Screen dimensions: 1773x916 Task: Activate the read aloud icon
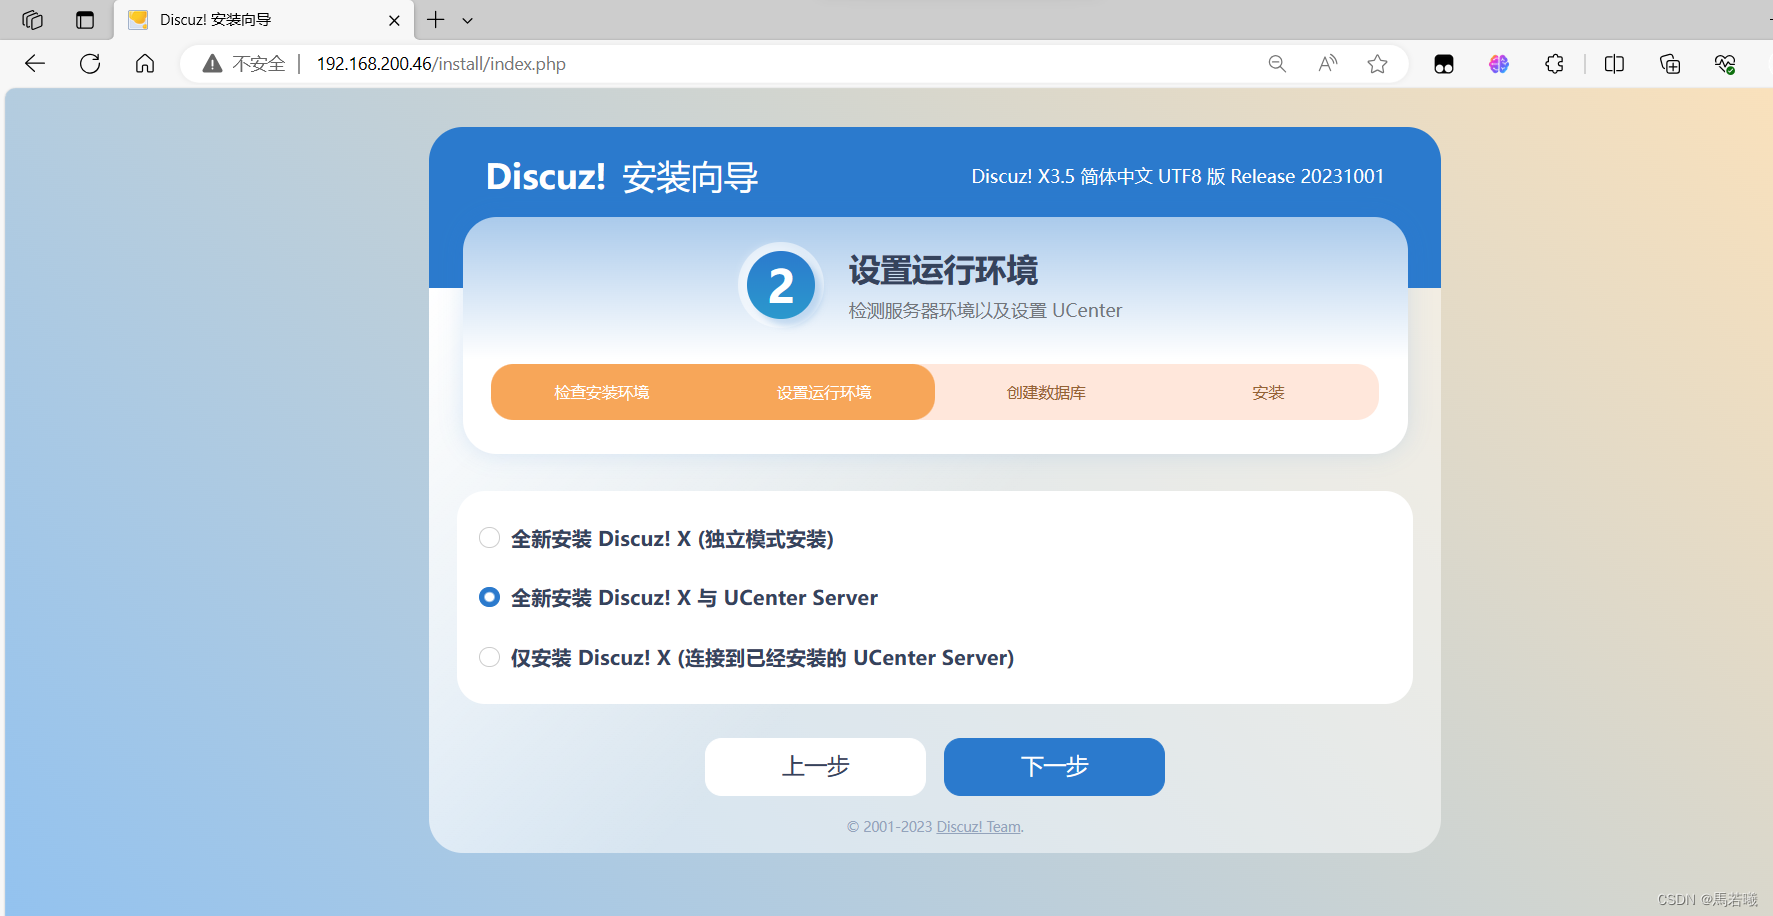pyautogui.click(x=1327, y=64)
